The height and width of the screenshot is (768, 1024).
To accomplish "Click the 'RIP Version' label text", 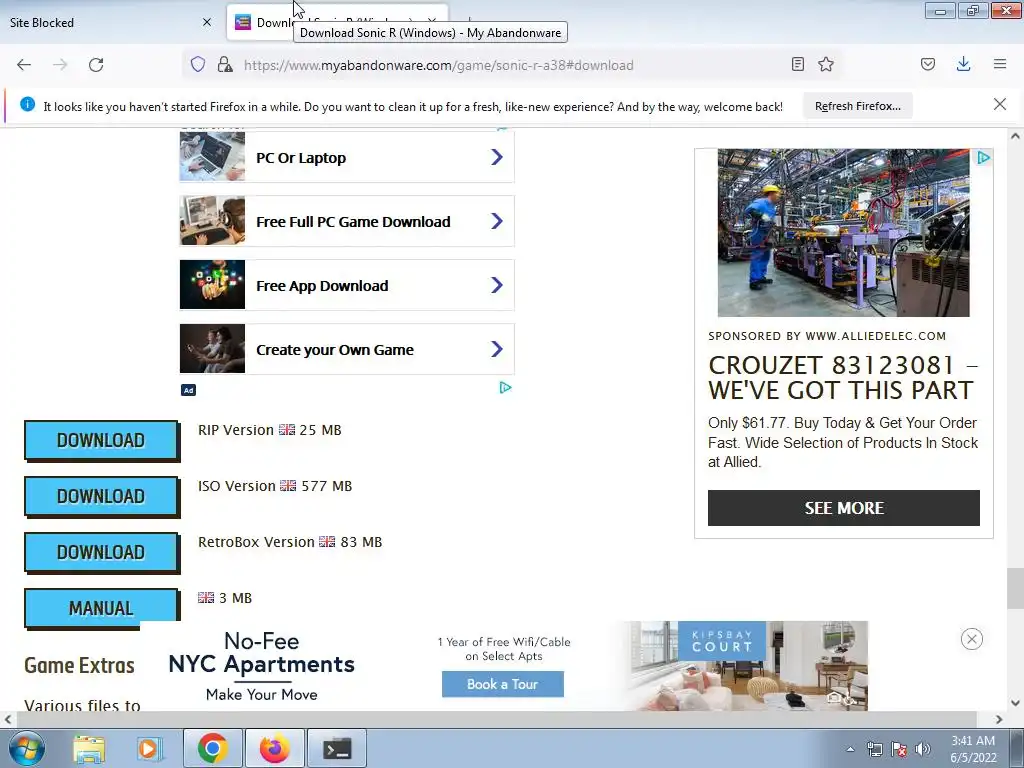I will [236, 430].
